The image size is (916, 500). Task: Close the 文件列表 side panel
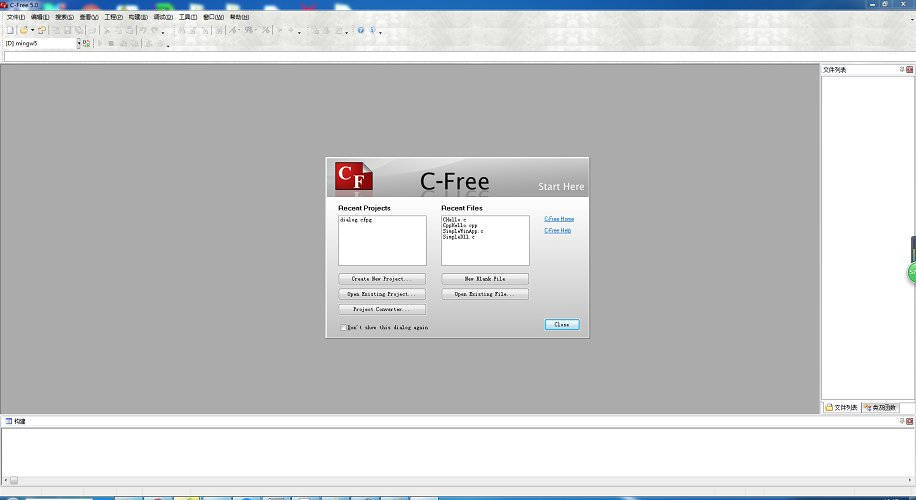click(x=910, y=70)
